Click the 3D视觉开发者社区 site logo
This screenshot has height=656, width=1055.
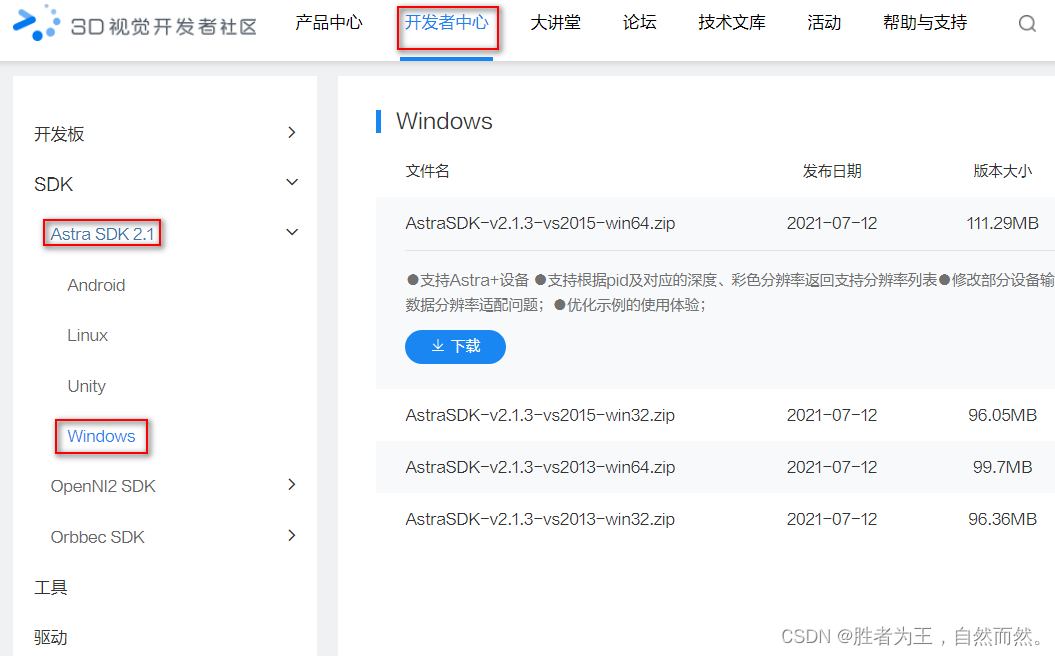(x=135, y=24)
